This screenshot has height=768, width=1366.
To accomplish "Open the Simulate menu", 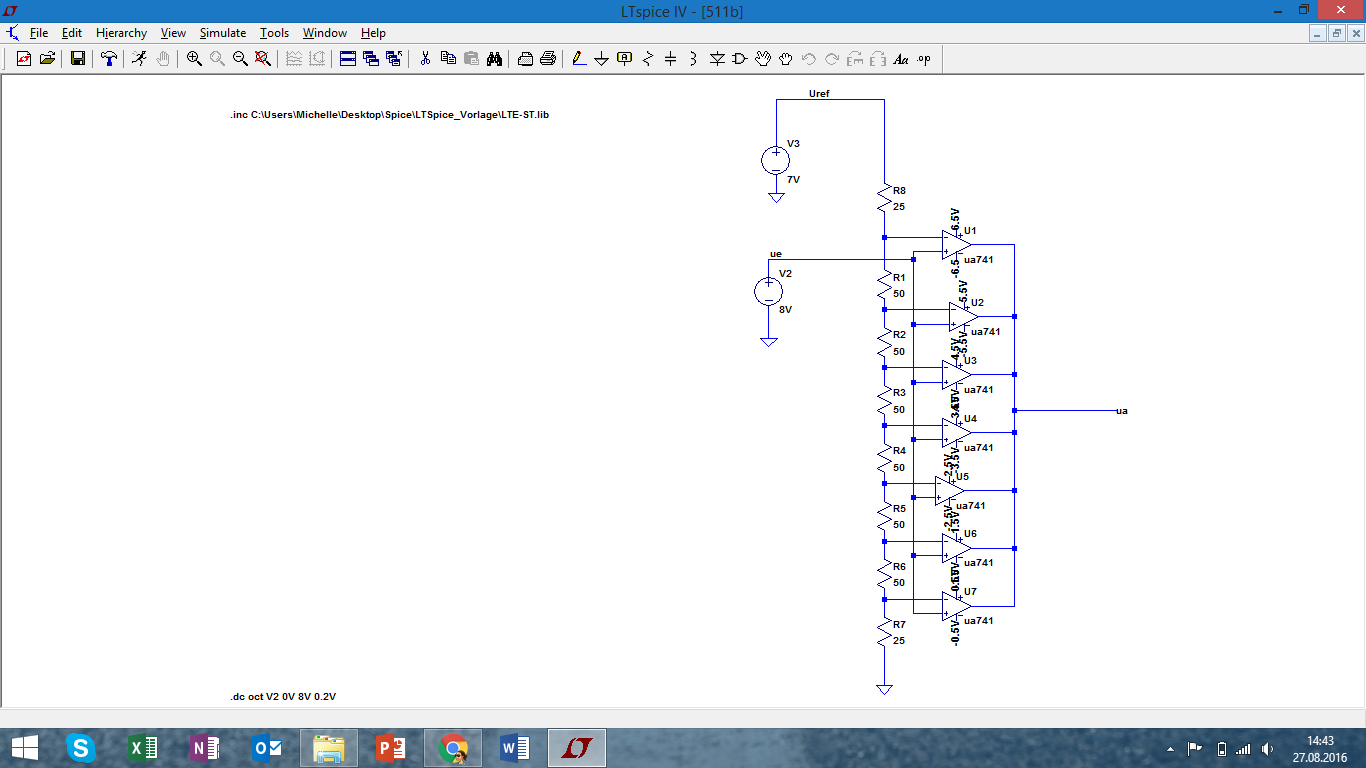I will click(x=222, y=33).
